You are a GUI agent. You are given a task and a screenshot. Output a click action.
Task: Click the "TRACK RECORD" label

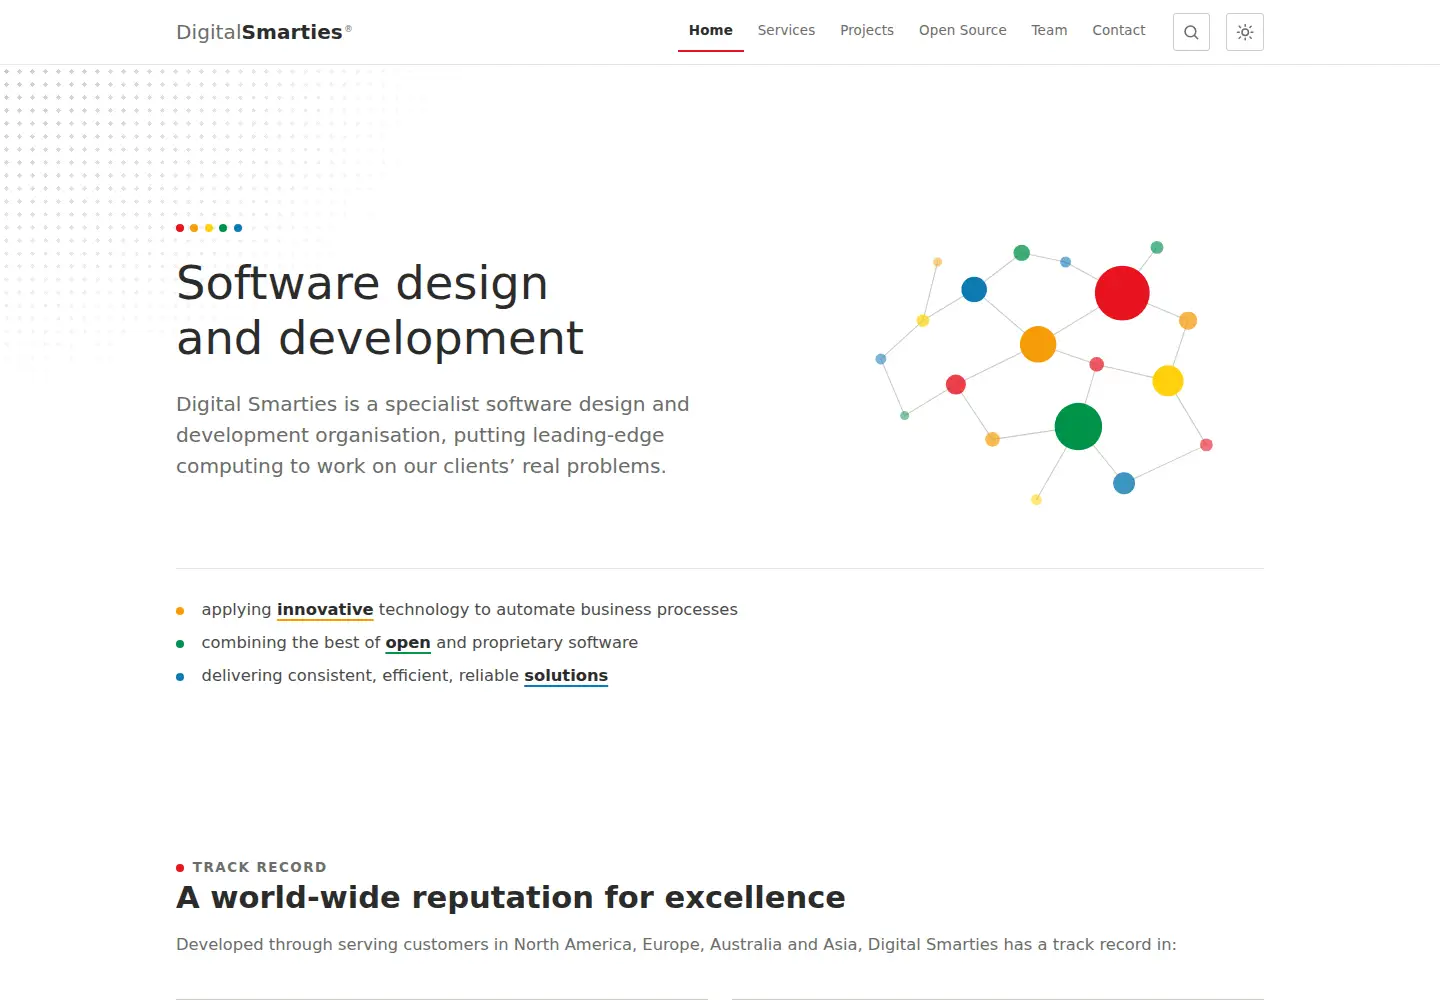(x=259, y=867)
